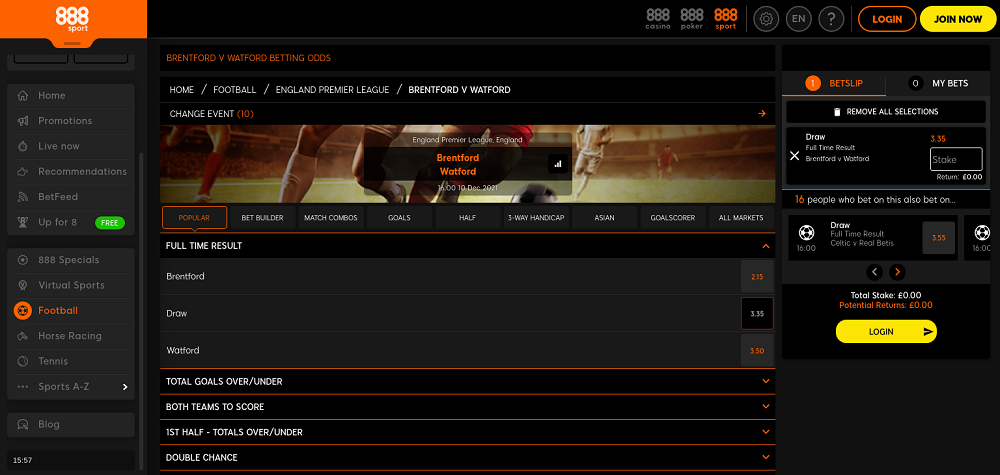This screenshot has width=1000, height=475.
Task: Open the Betslip tab
Action: click(x=835, y=84)
